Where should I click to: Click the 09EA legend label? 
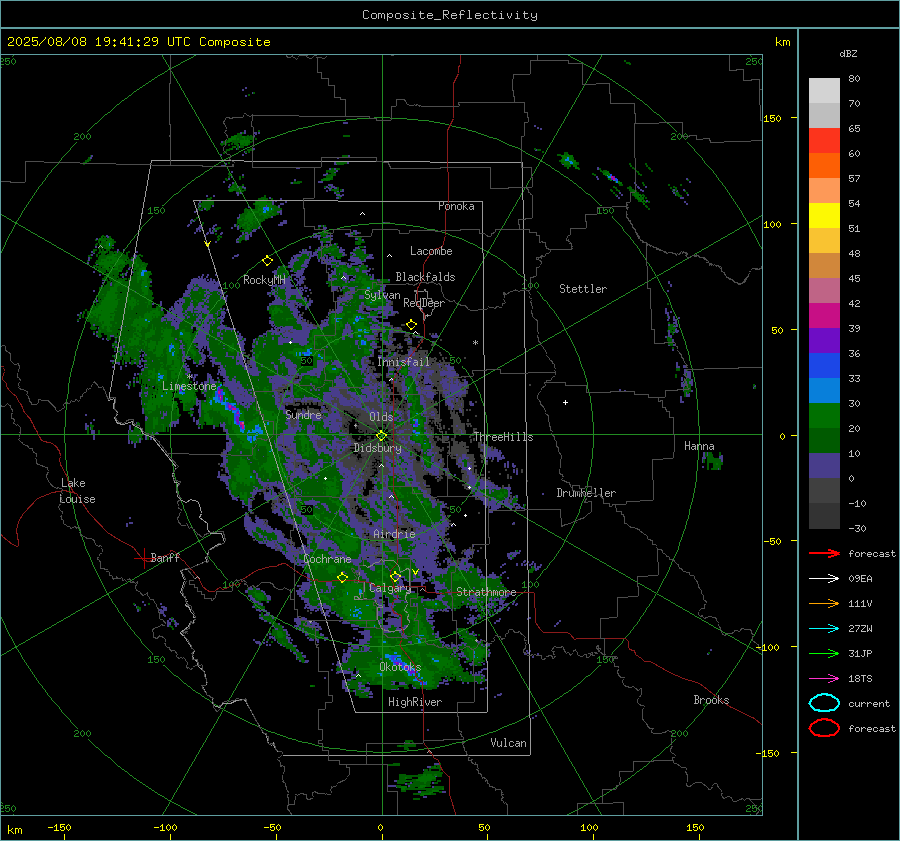click(x=860, y=579)
